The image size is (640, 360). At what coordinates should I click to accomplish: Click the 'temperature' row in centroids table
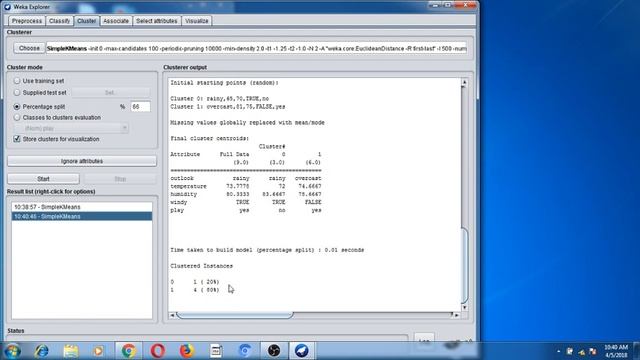(x=246, y=186)
